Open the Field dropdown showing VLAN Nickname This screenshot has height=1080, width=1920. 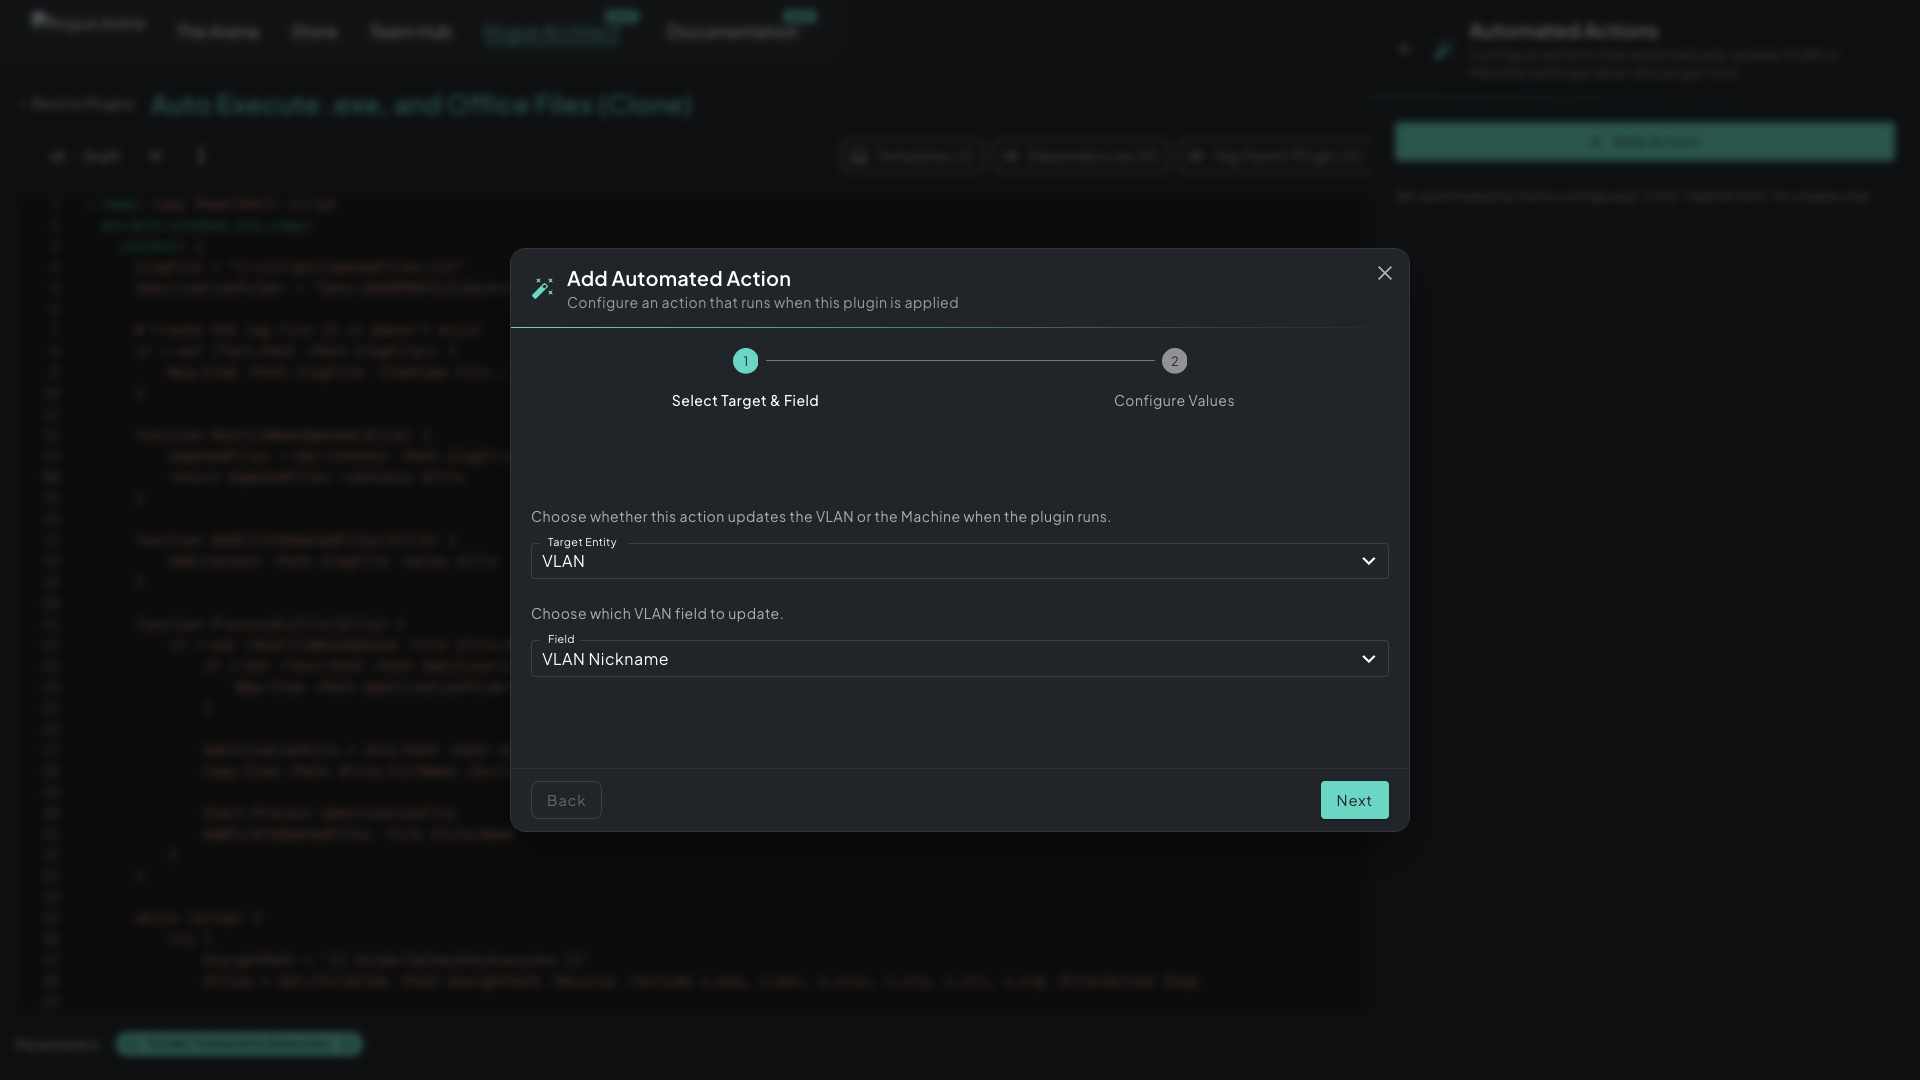(959, 659)
